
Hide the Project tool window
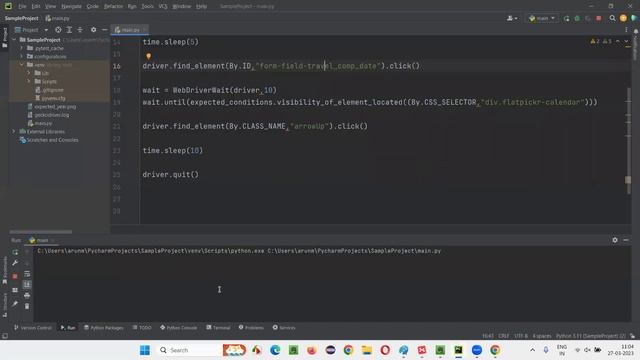104,30
